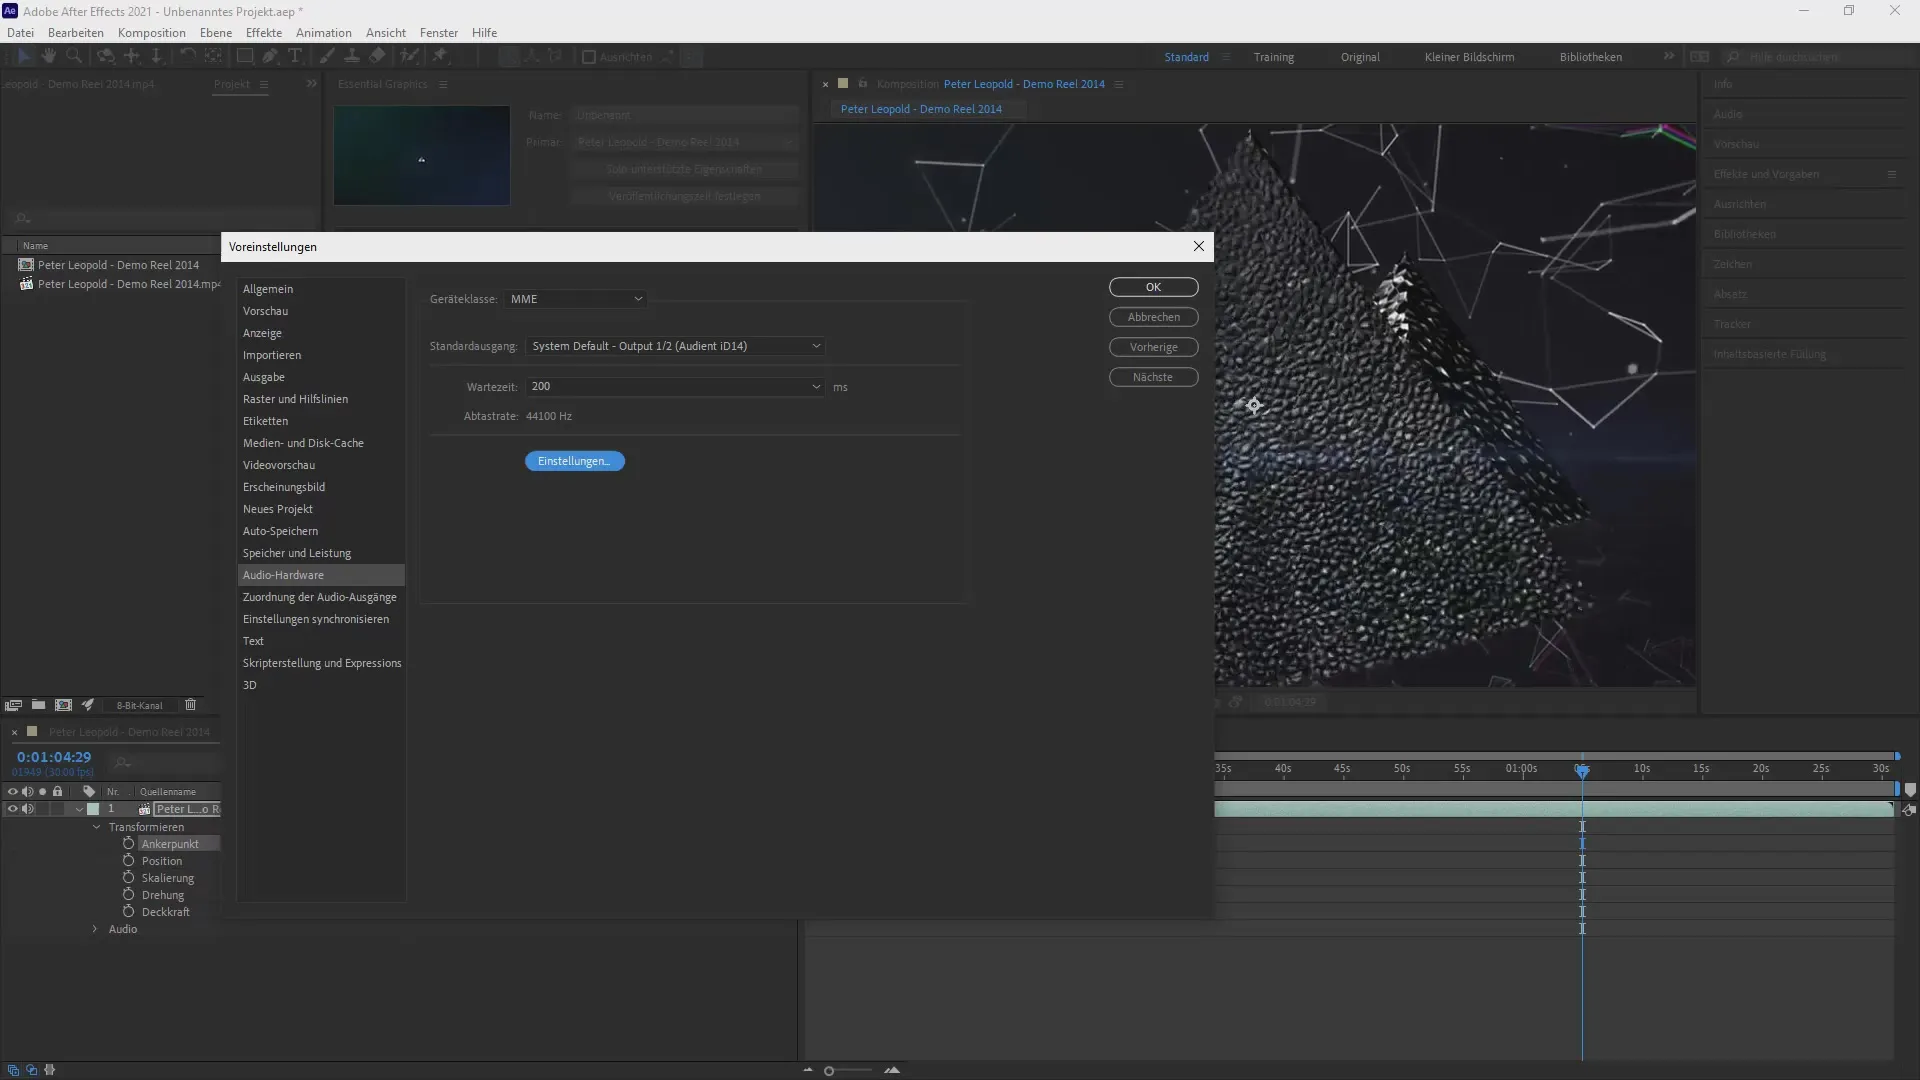Screen dimensions: 1920x1080
Task: Click timeline tab composition color swatch
Action: click(x=32, y=732)
